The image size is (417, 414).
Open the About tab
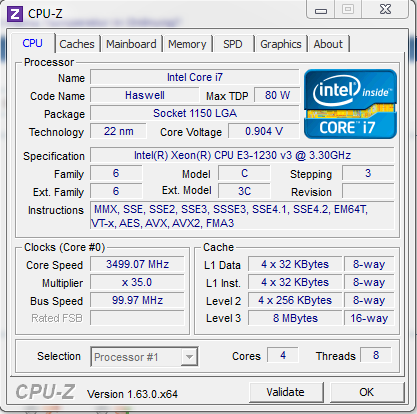328,44
